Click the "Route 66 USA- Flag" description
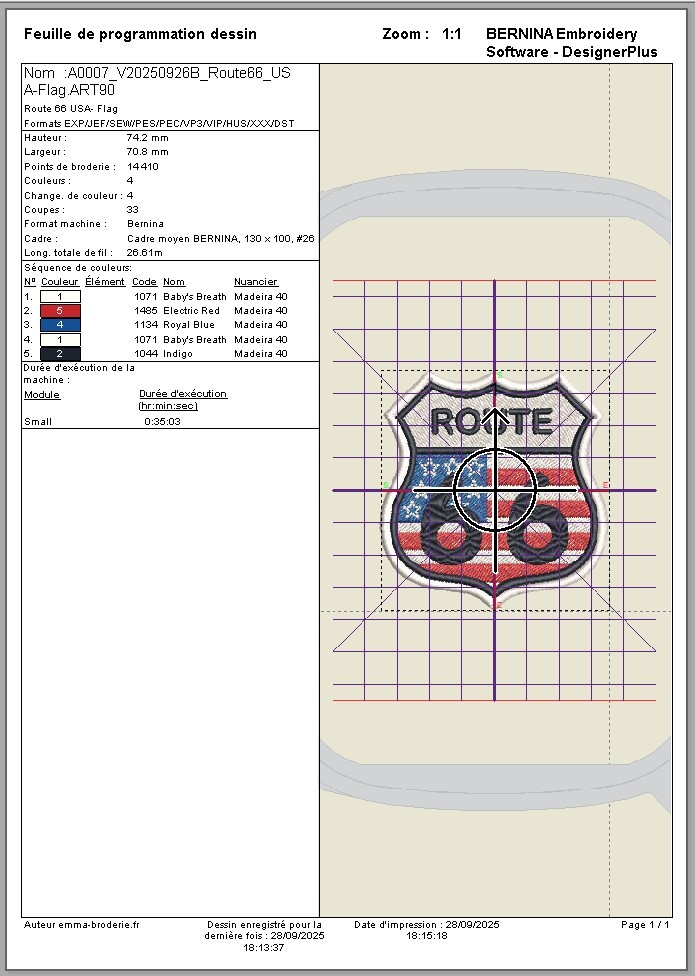Image resolution: width=695 pixels, height=976 pixels. tap(71, 109)
